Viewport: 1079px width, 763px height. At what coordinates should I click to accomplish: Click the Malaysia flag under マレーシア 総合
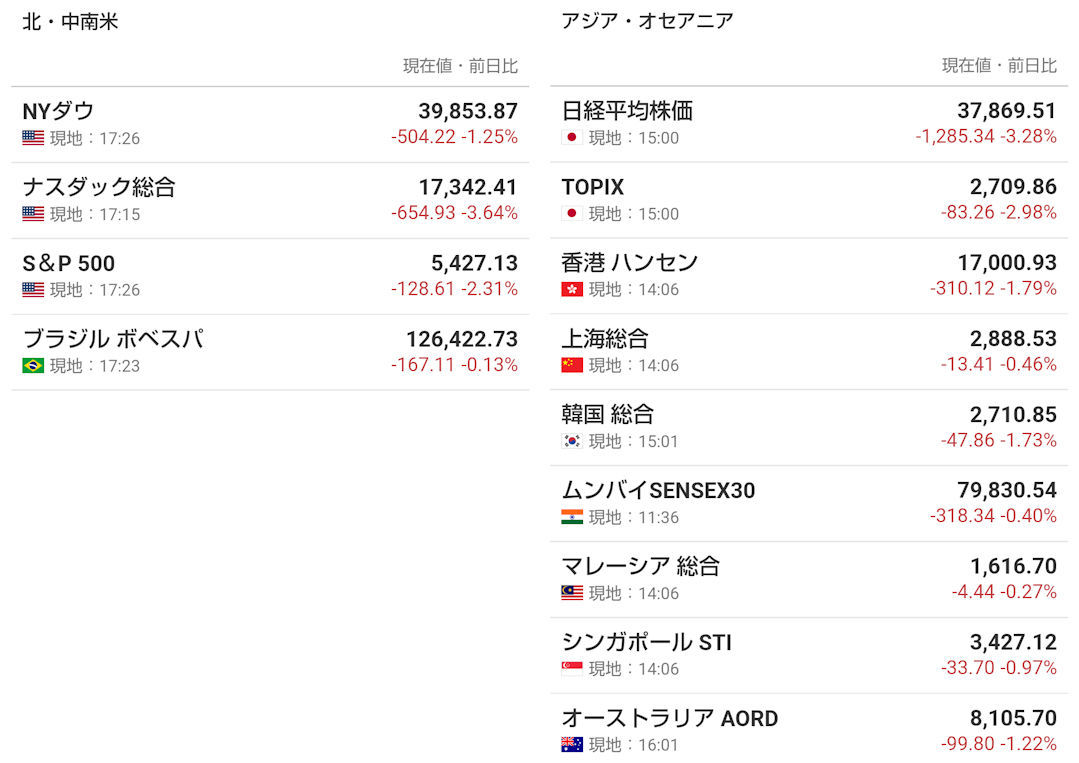tap(572, 594)
